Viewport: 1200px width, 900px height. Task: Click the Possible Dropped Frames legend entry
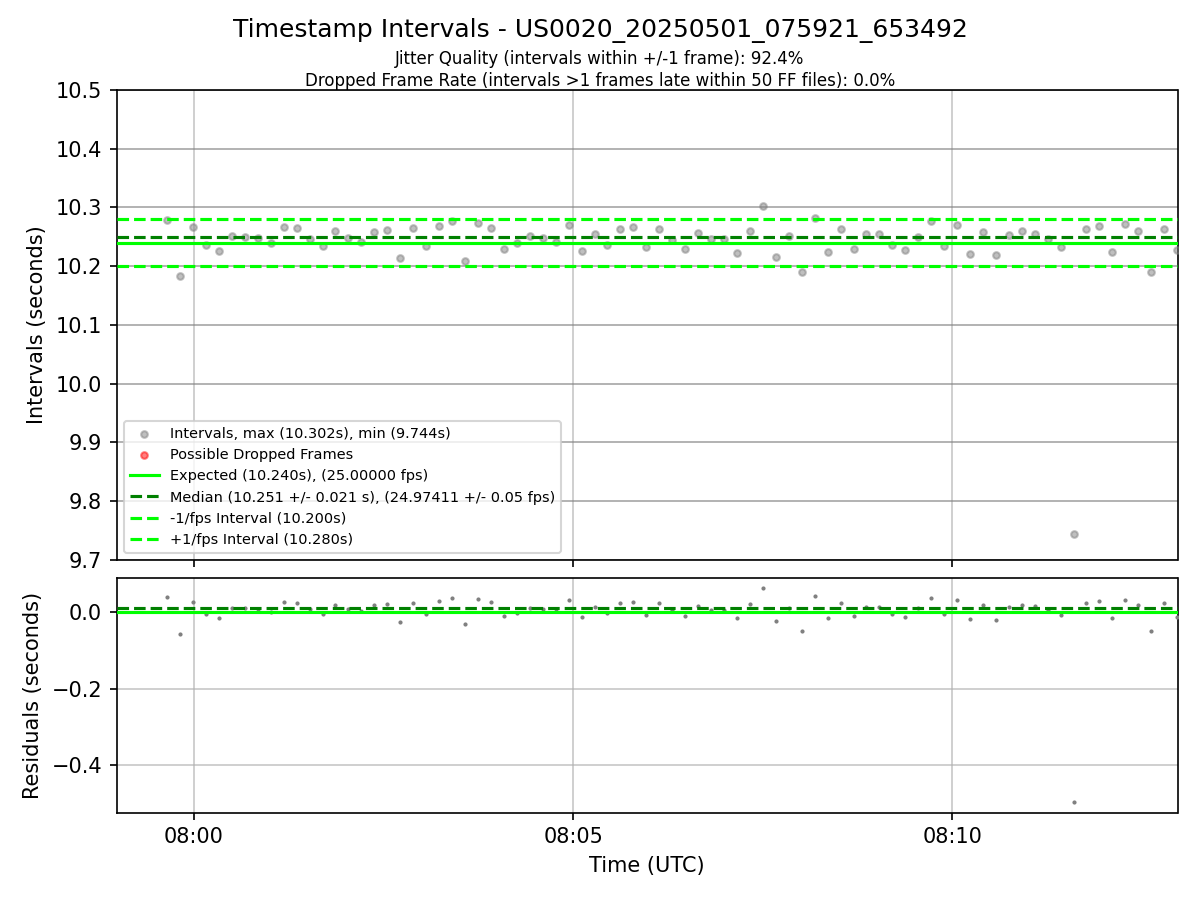pos(261,454)
